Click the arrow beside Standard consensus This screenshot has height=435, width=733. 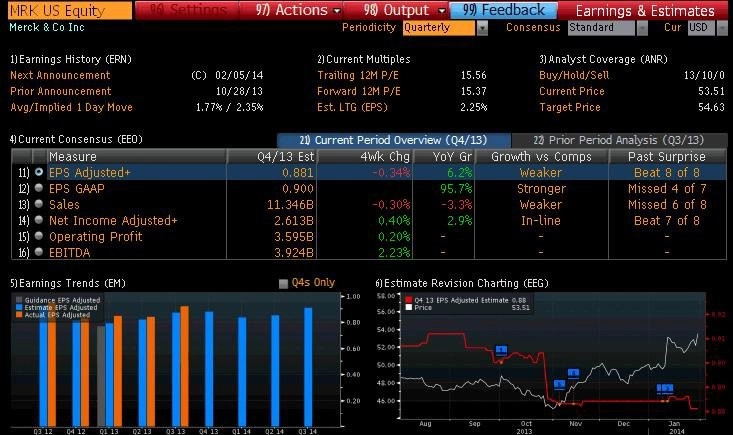[642, 28]
